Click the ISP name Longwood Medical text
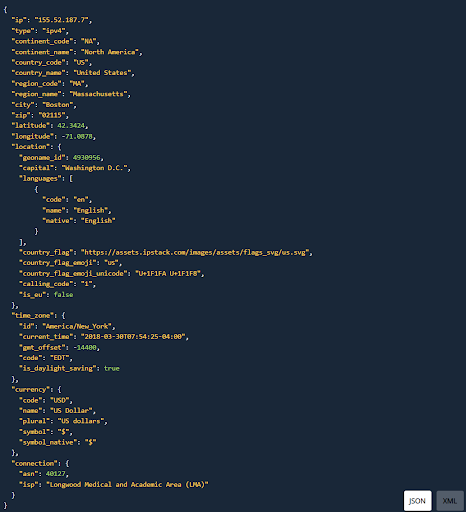The height and width of the screenshot is (512, 466). (x=127, y=484)
